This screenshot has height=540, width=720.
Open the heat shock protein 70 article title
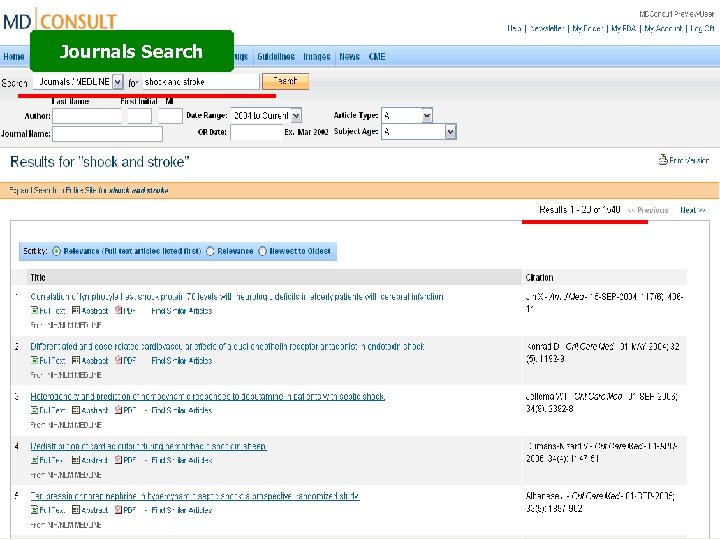[237, 297]
